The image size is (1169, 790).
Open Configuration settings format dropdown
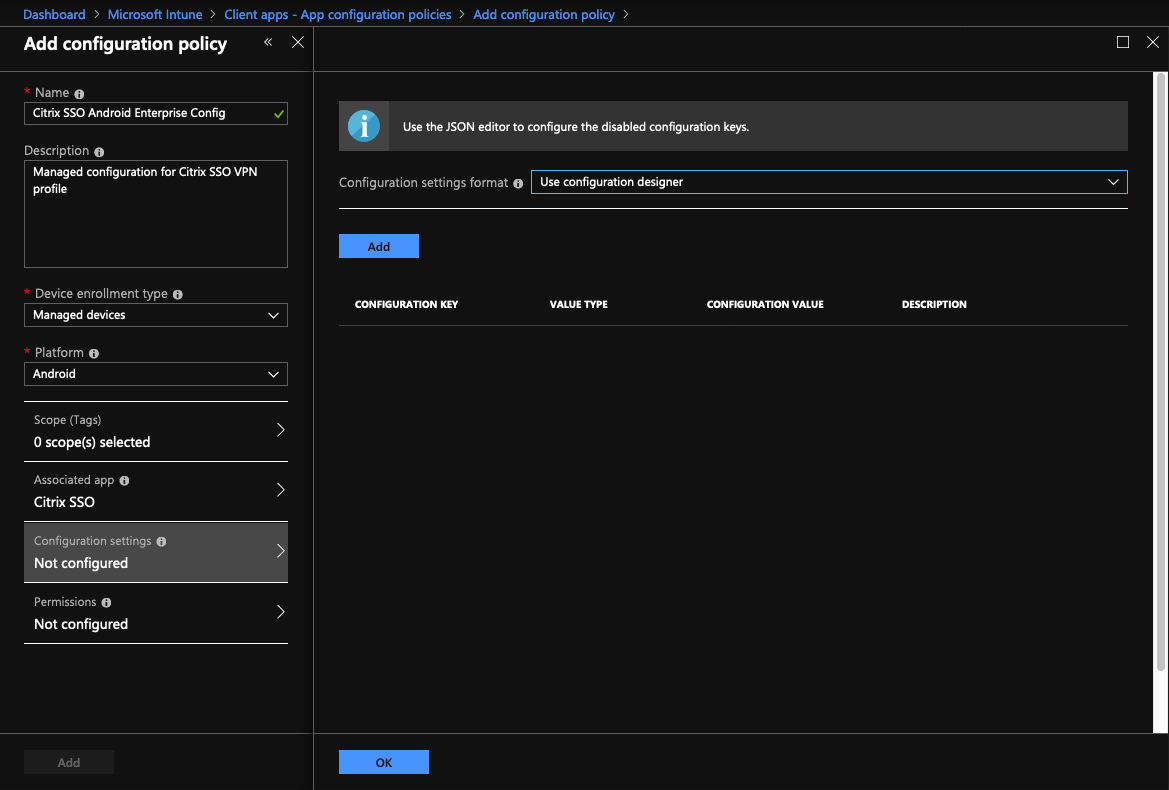coord(828,182)
